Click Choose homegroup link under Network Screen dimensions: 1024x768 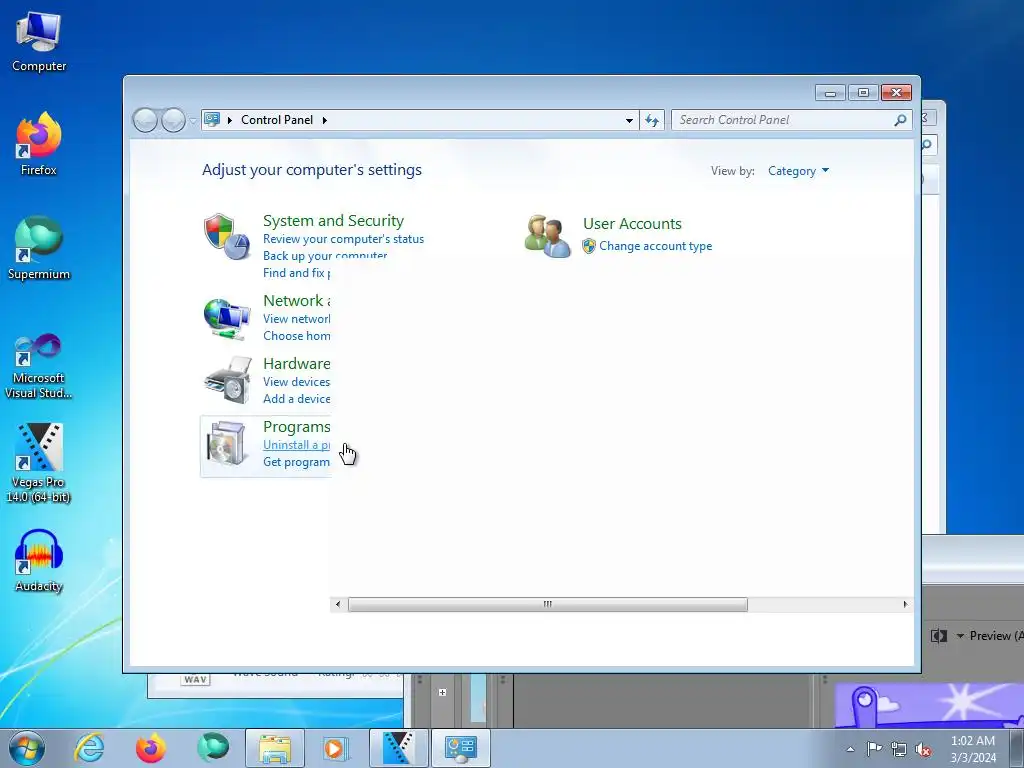[296, 336]
